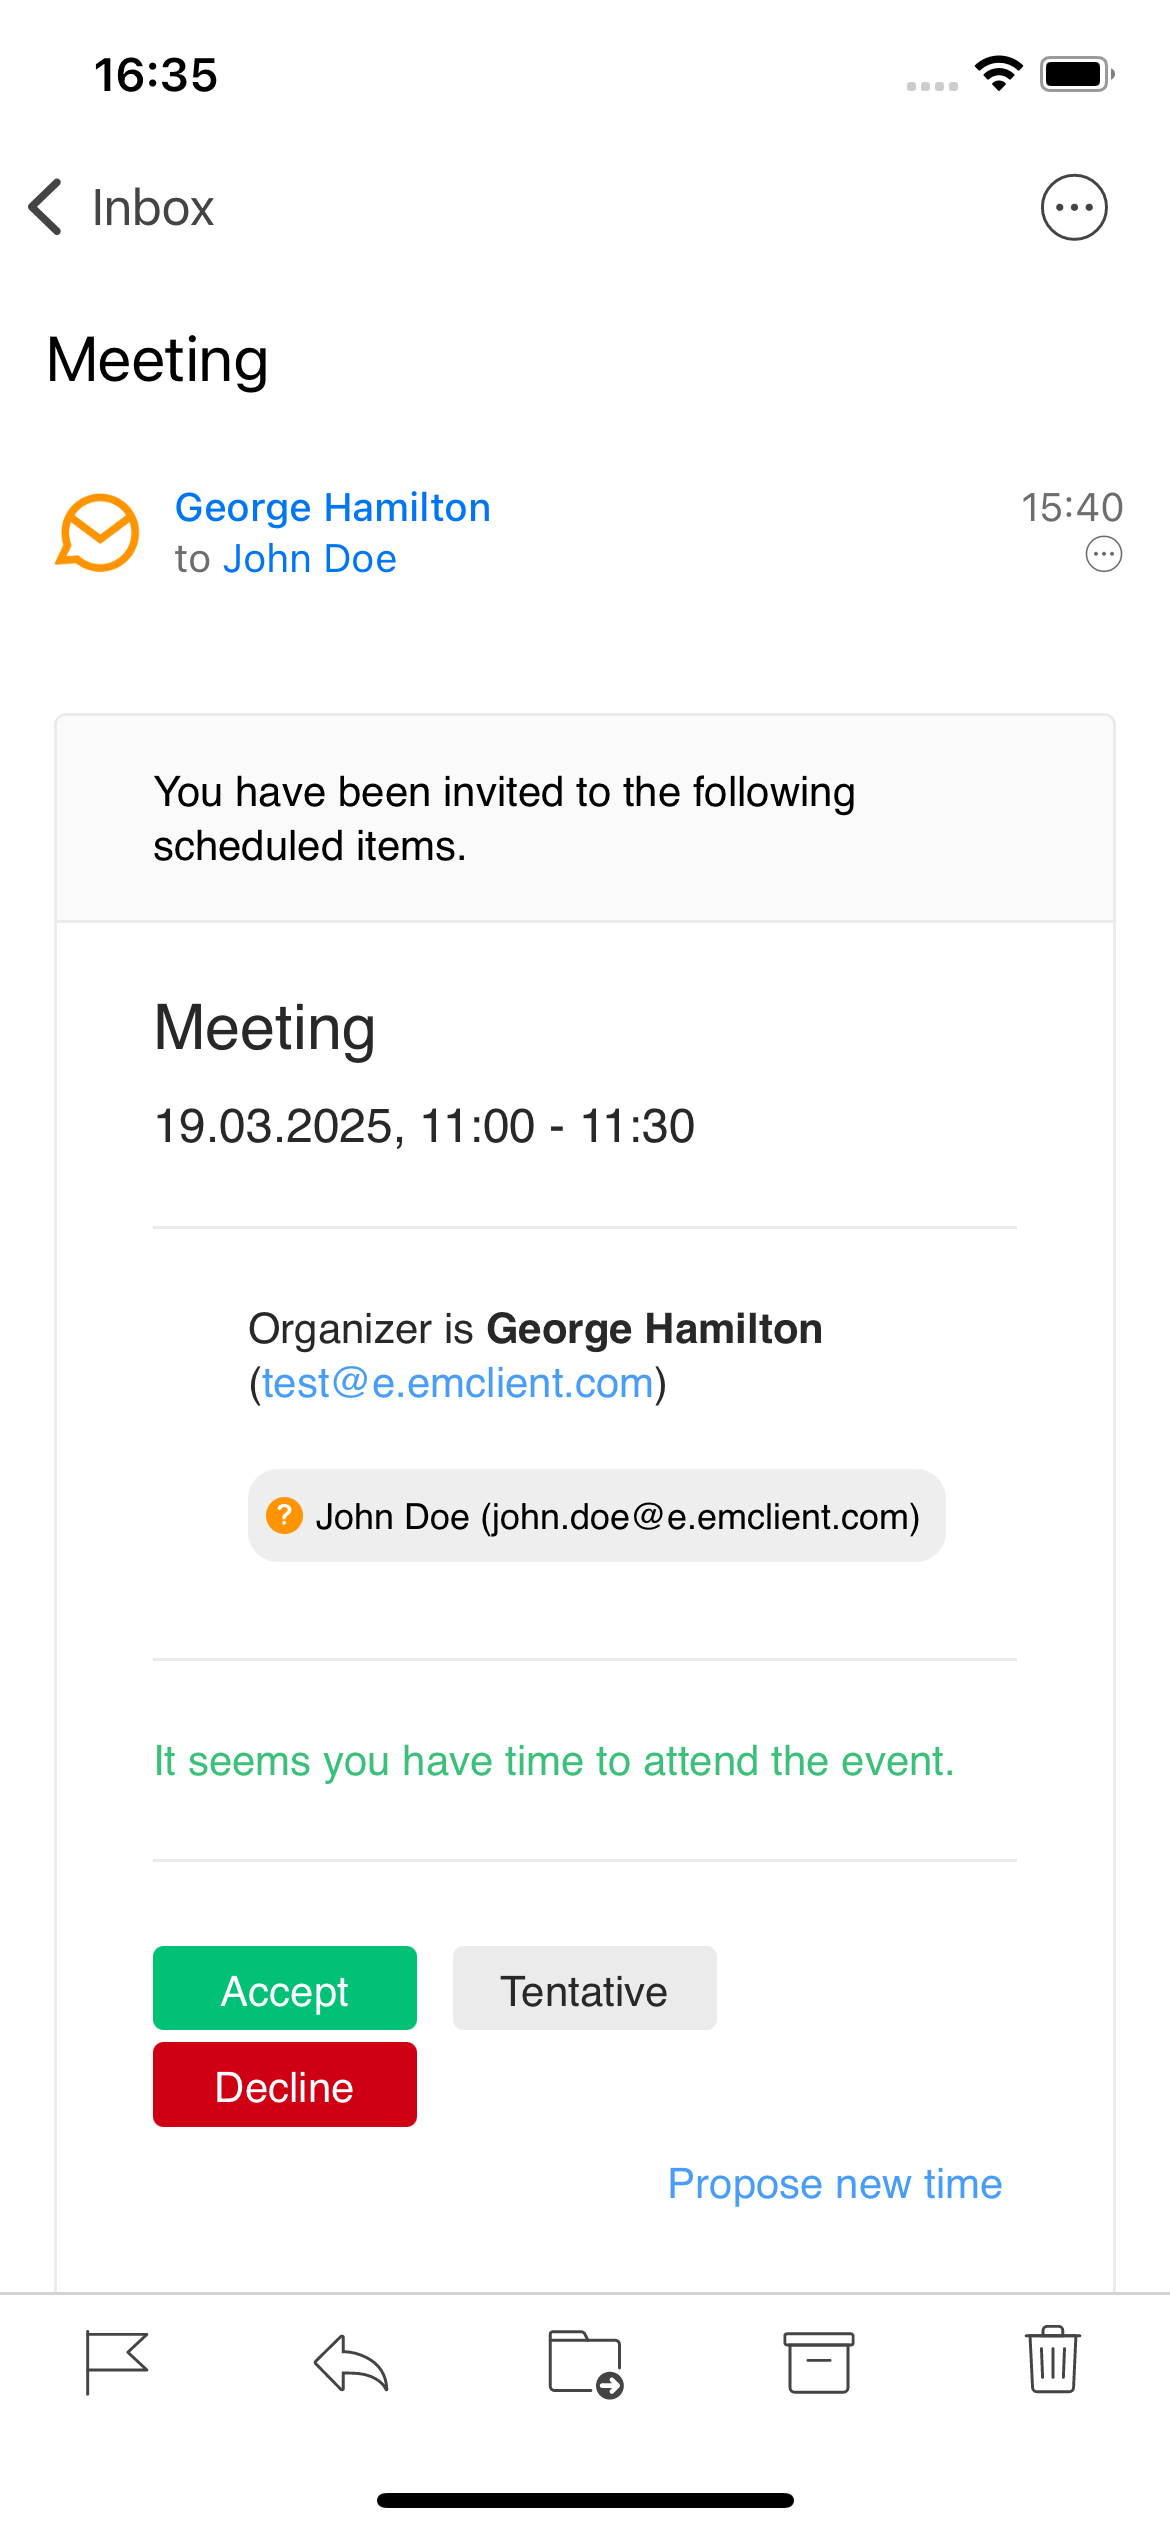The image size is (1170, 2532).
Task: Open the test@e.emclient.com email link
Action: [x=458, y=1383]
